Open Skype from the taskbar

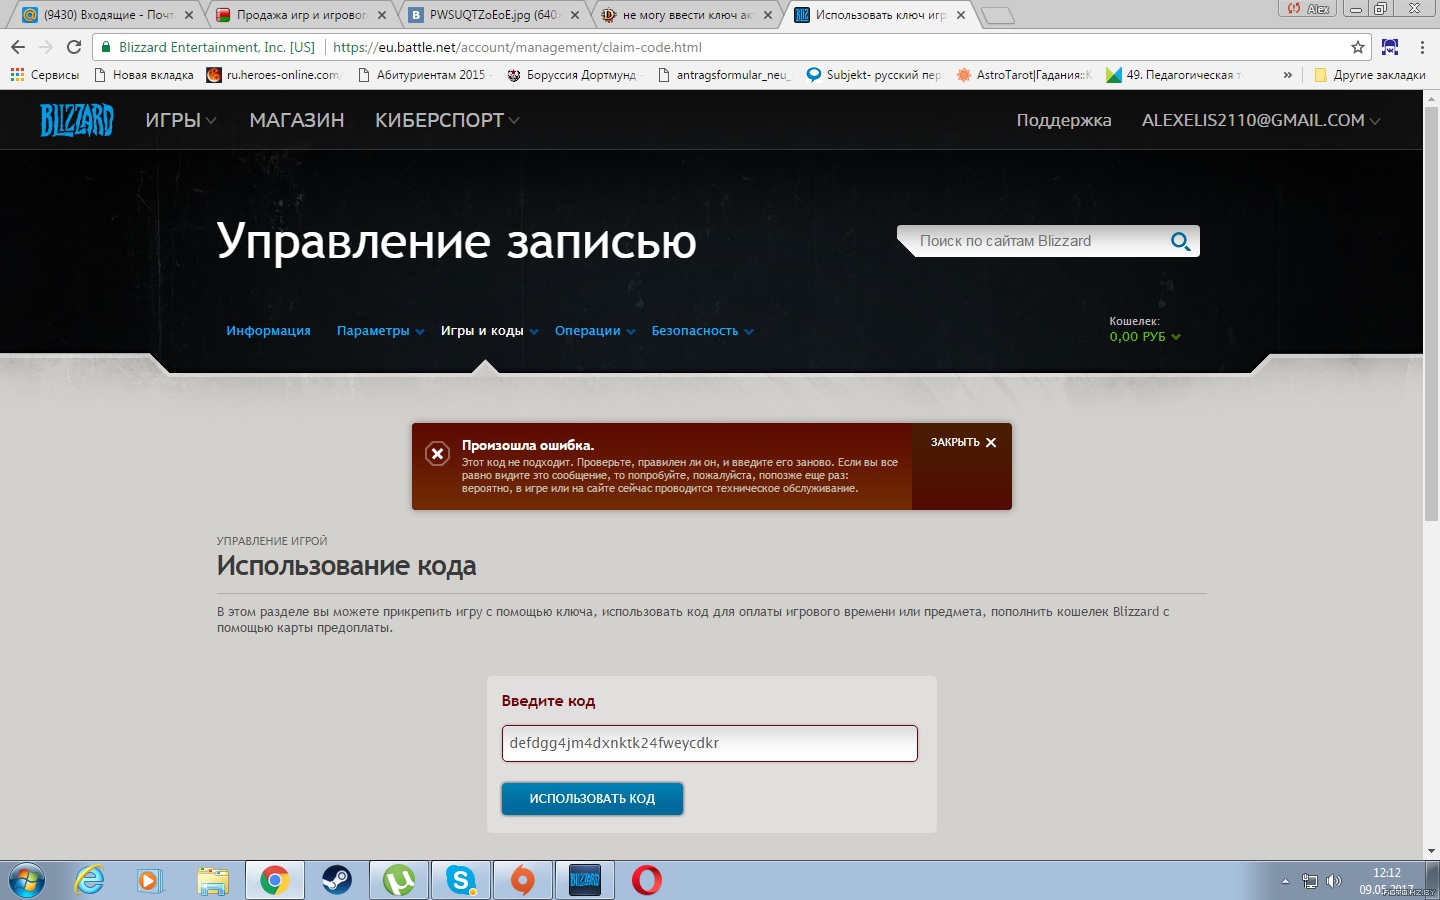[x=461, y=880]
